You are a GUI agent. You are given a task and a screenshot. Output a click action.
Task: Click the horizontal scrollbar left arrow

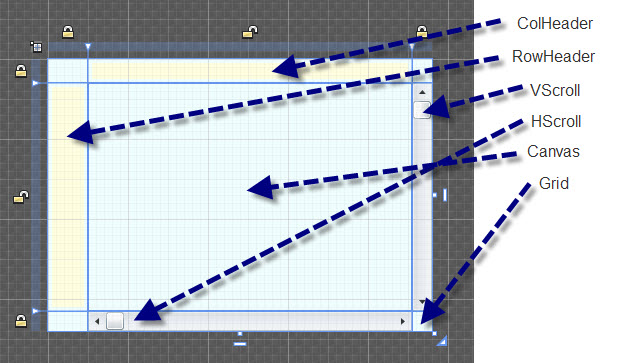pos(97,321)
